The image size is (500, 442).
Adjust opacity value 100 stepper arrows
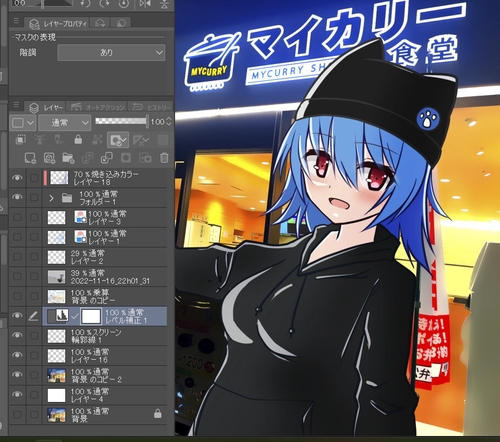pos(169,121)
